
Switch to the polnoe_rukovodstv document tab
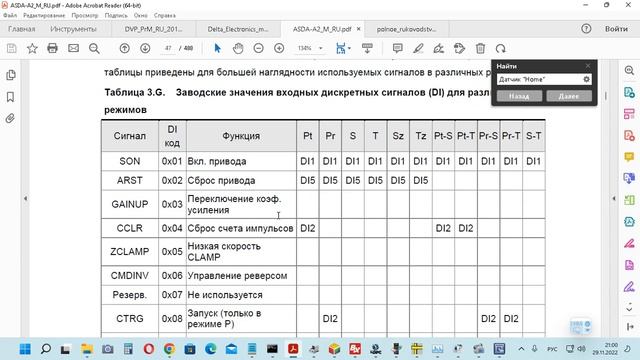tap(407, 29)
